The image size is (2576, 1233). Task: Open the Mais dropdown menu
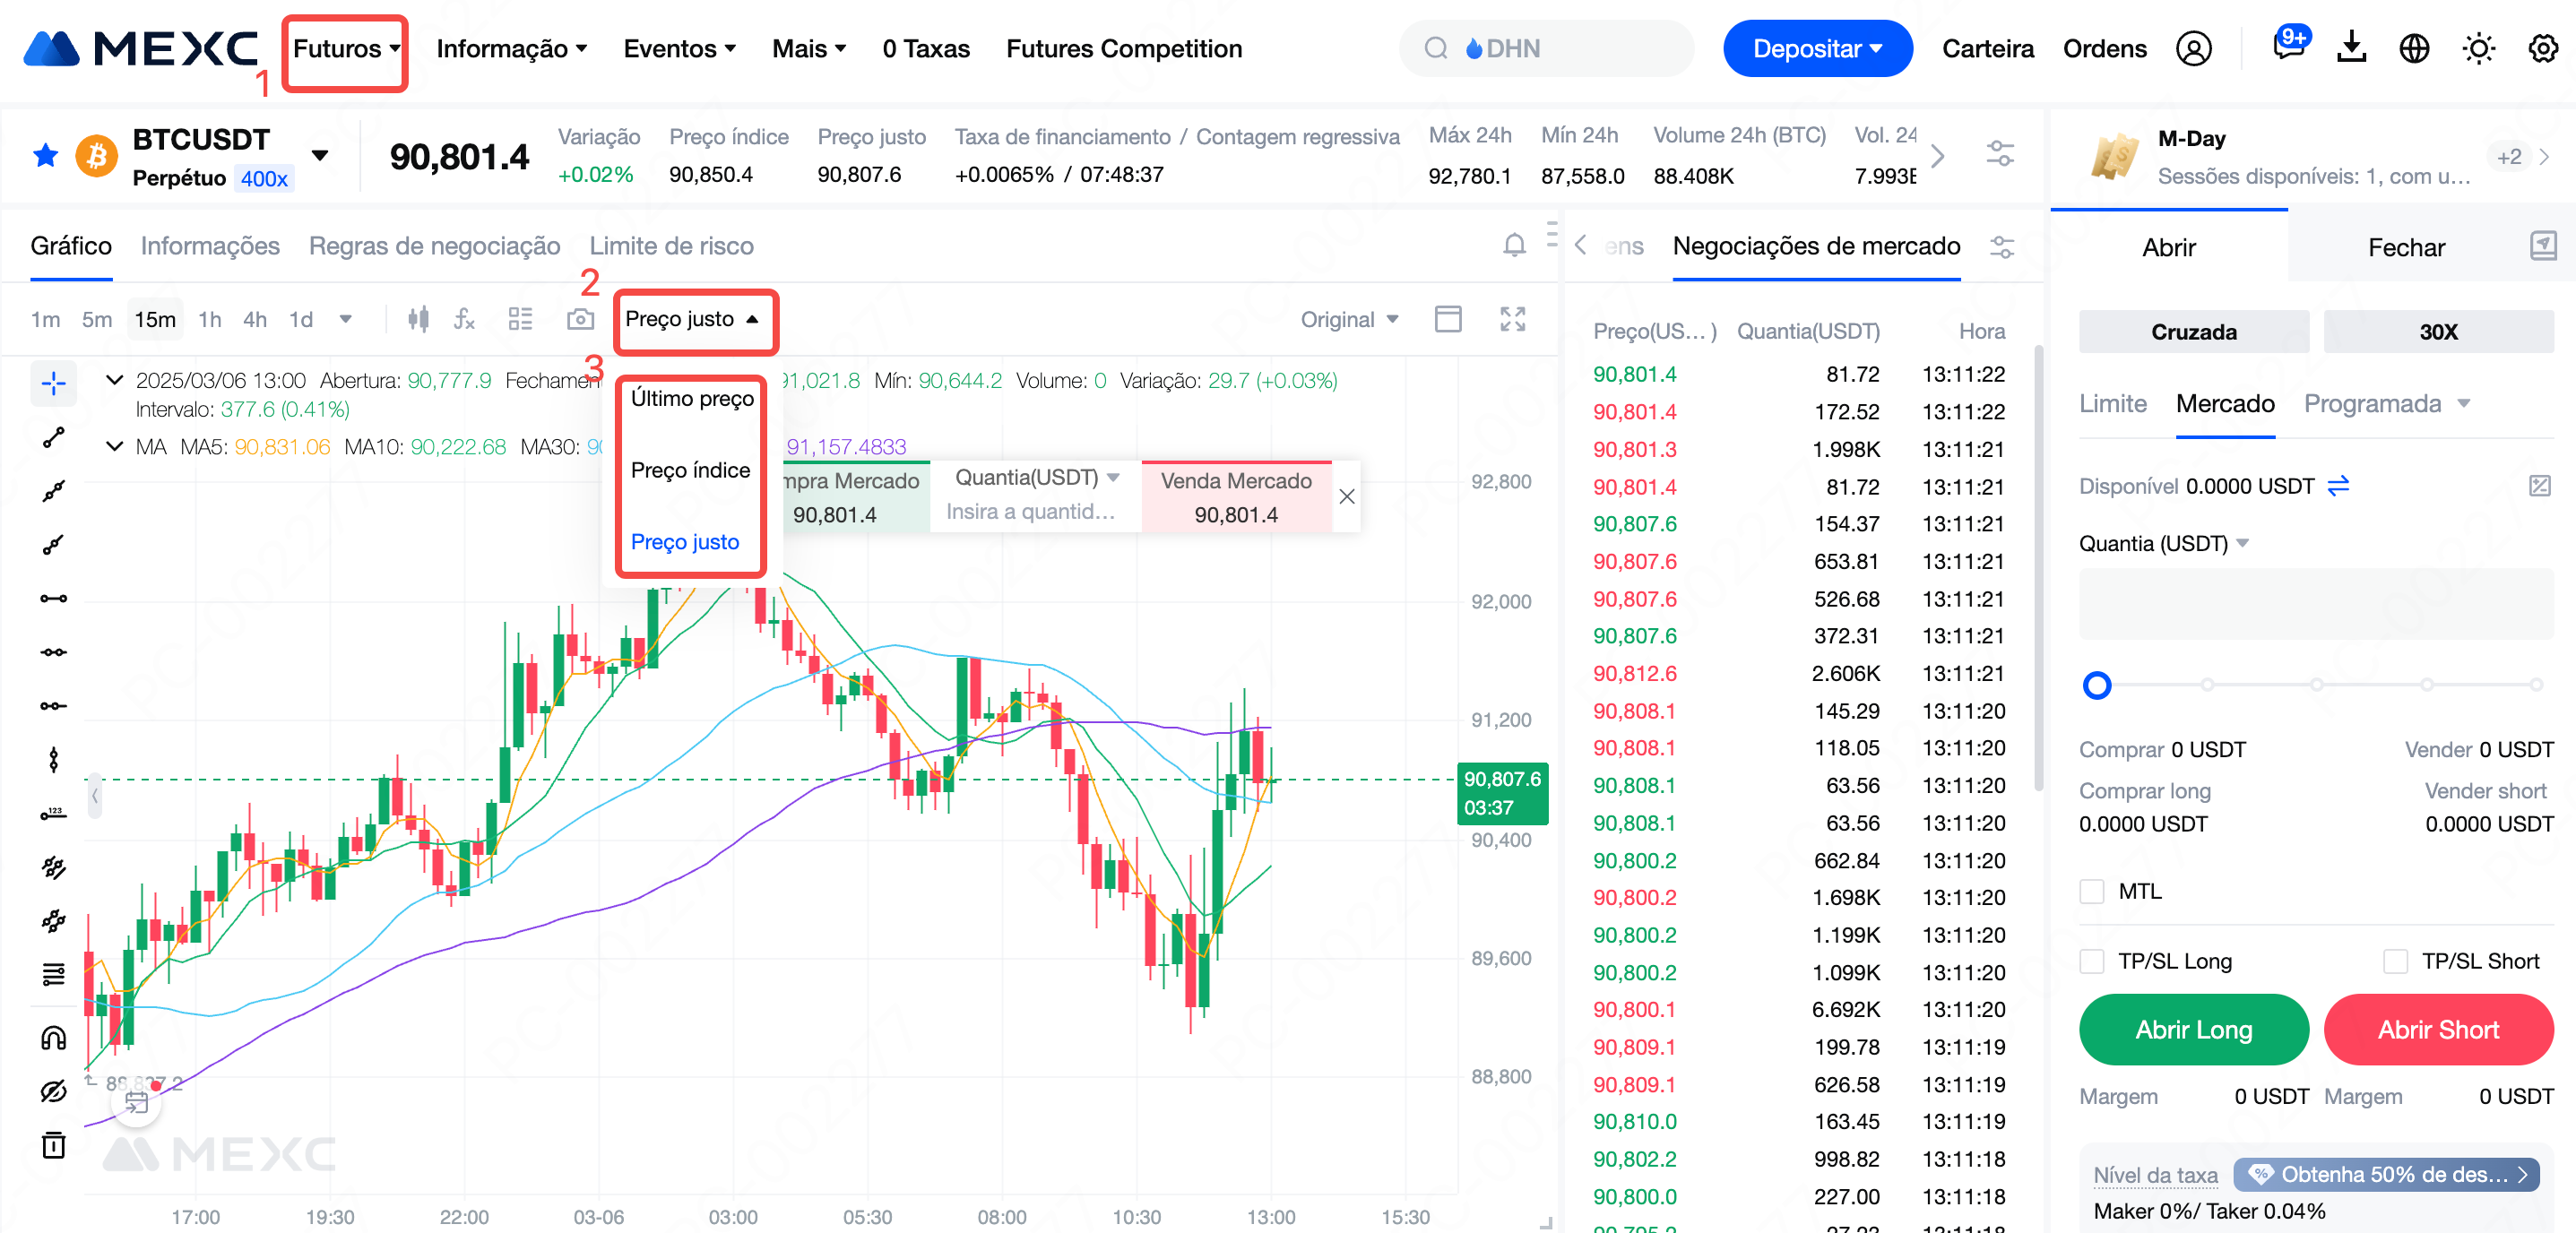point(809,49)
